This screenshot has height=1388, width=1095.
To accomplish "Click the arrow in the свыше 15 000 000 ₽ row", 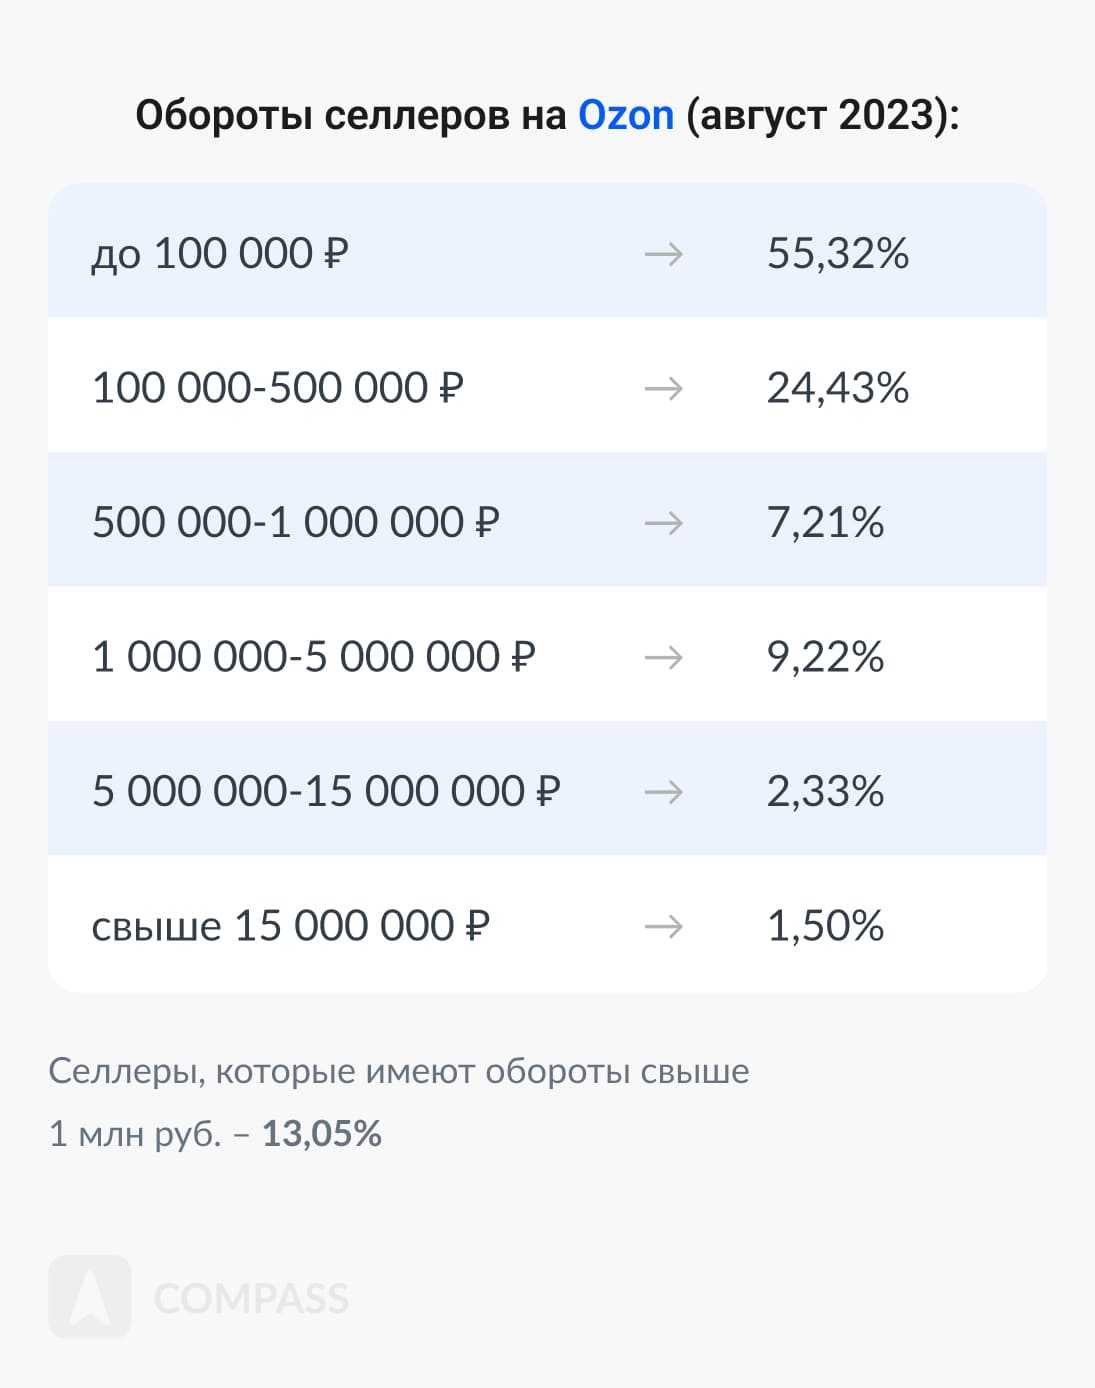I will (x=663, y=926).
